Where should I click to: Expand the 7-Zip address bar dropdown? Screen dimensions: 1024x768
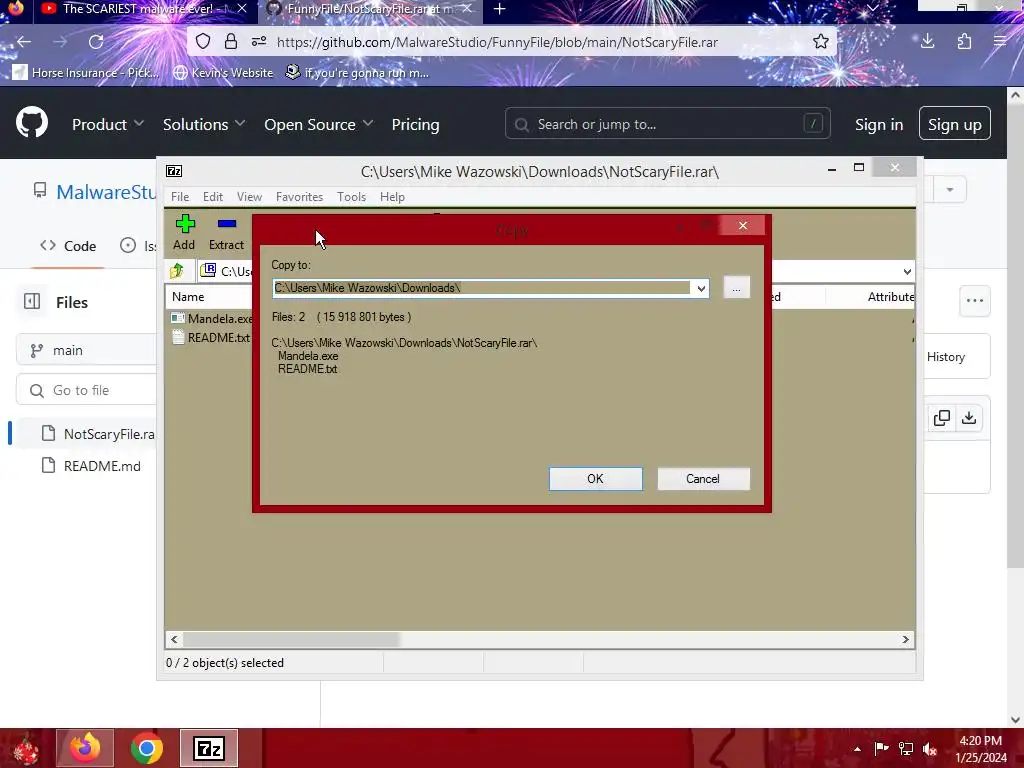click(907, 272)
